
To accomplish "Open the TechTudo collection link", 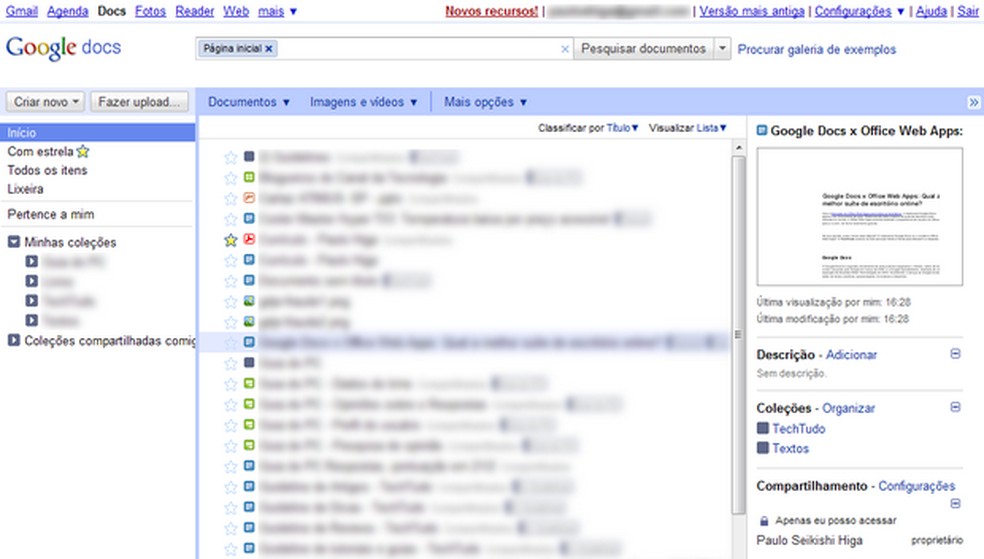I will (x=798, y=429).
